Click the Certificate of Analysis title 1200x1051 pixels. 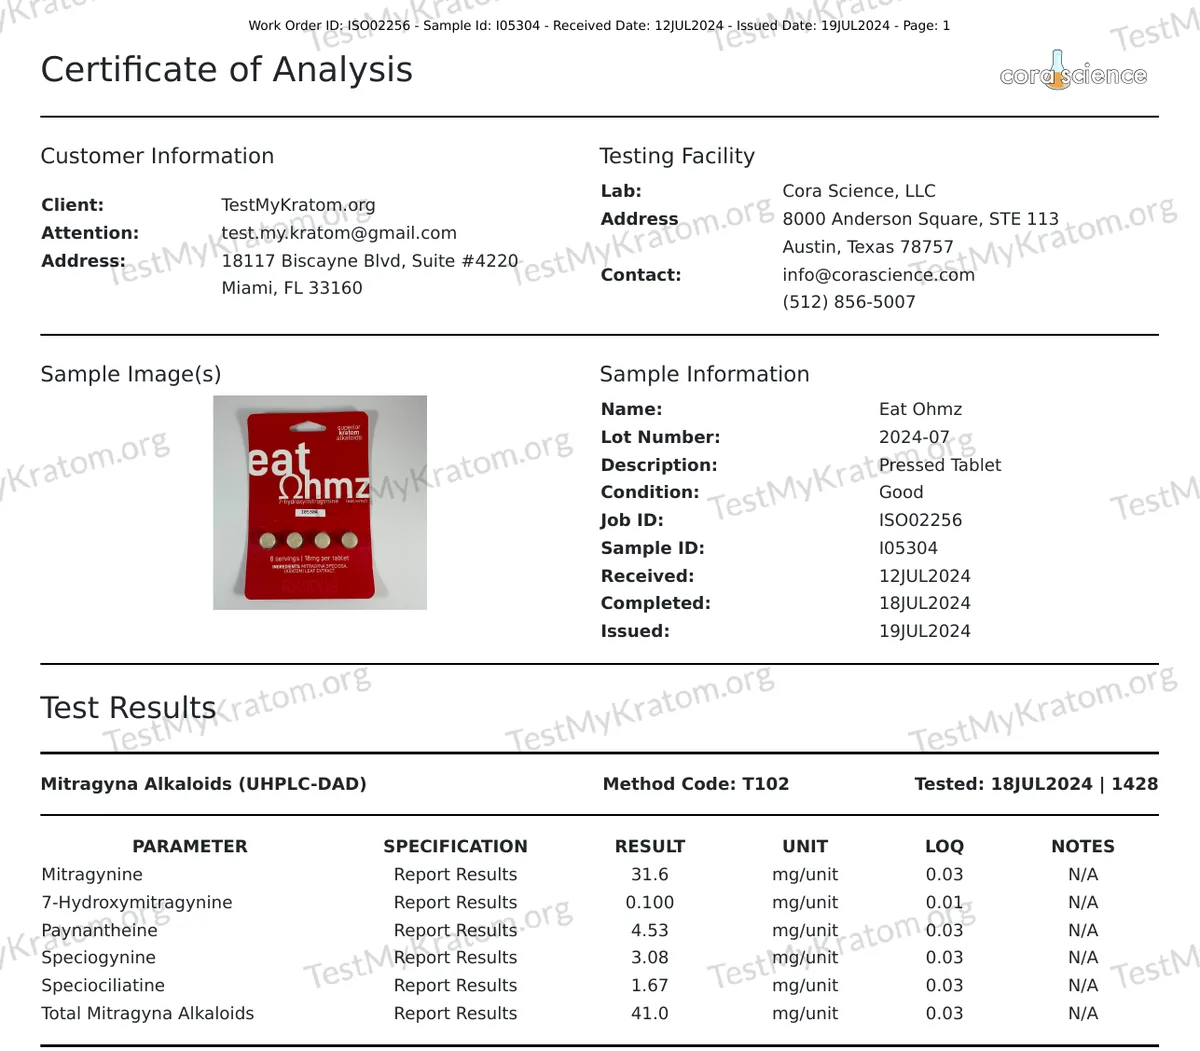coord(227,70)
